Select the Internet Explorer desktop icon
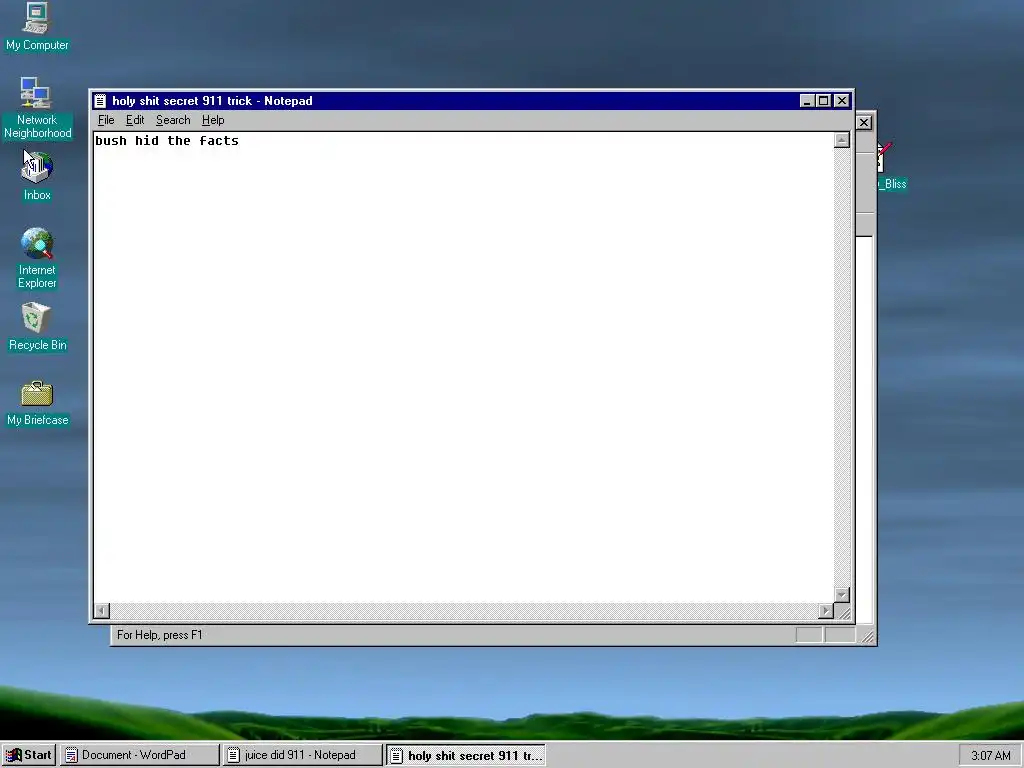The width and height of the screenshot is (1024, 768). 37,258
